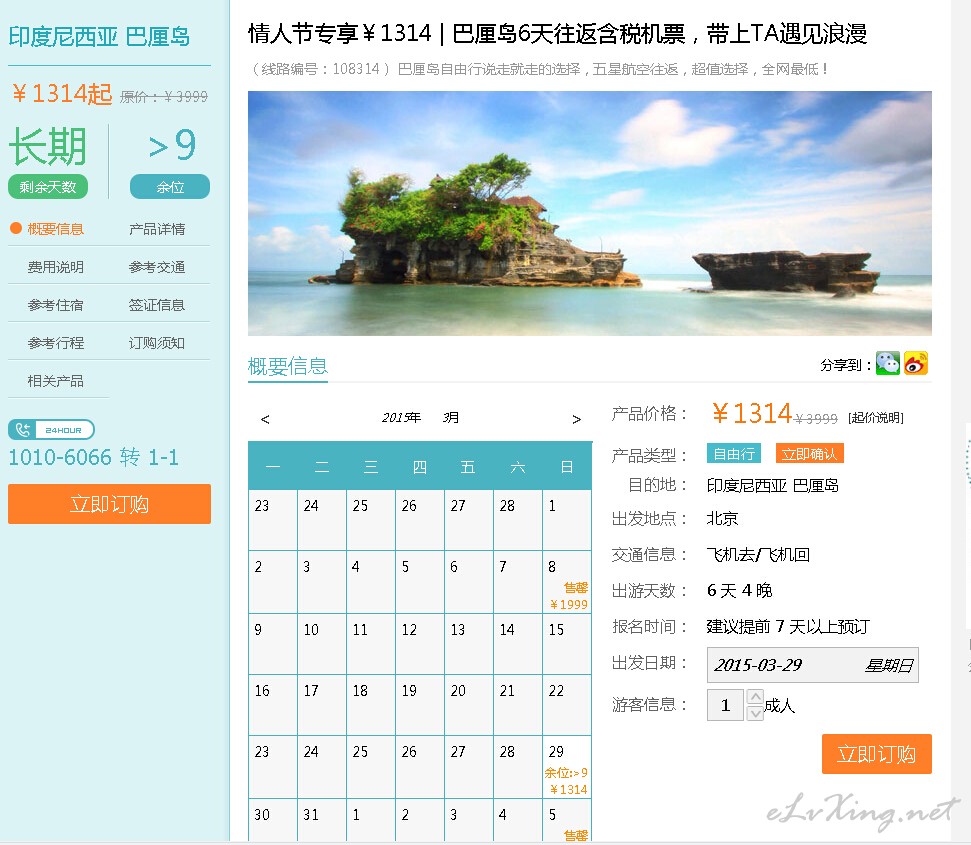Jump to 参考行程 section
The image size is (971, 845).
[x=56, y=343]
